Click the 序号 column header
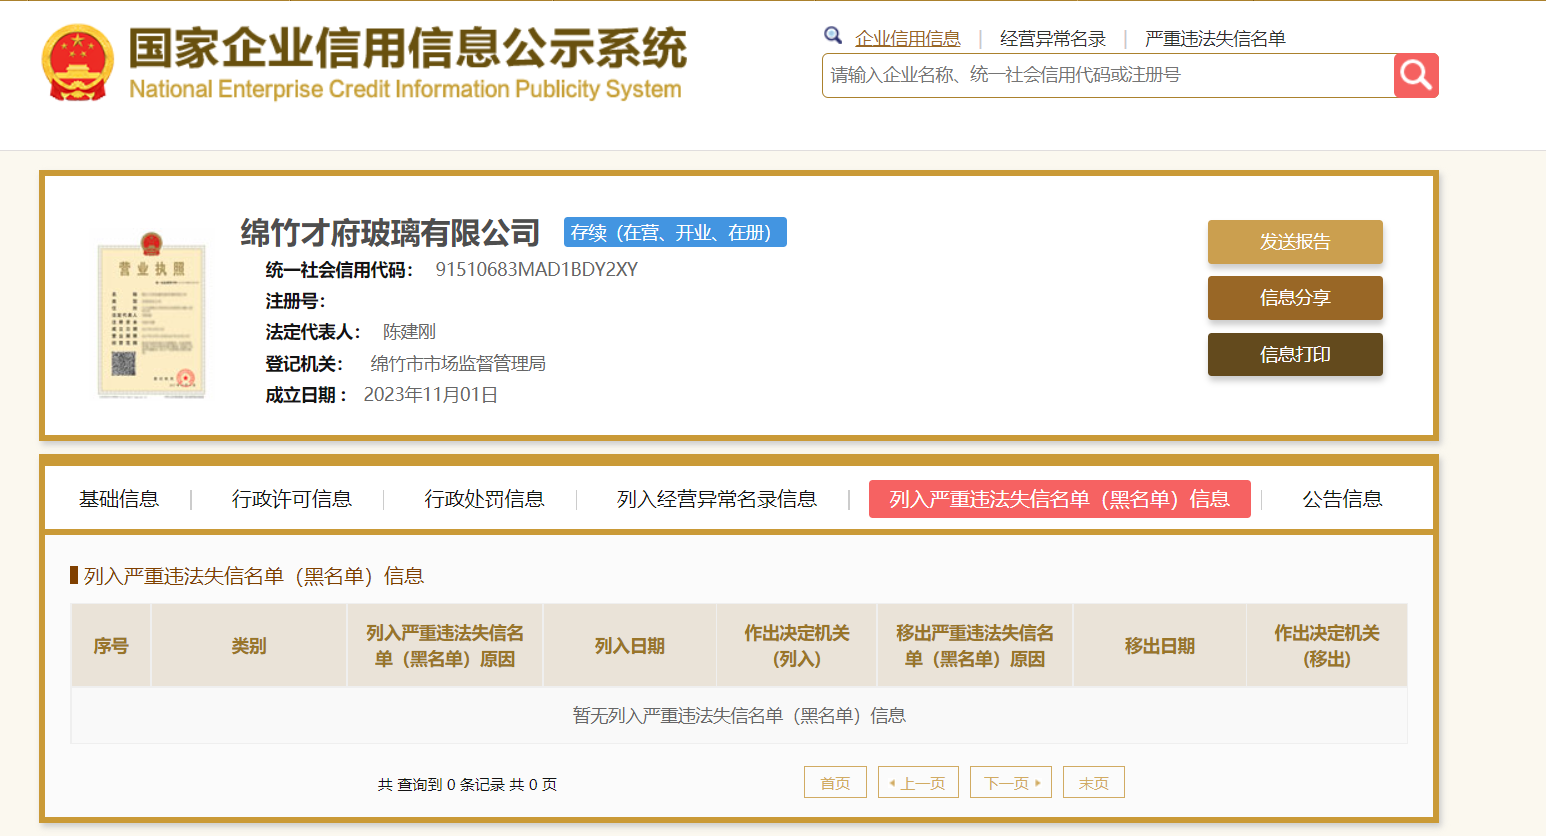 tap(111, 645)
